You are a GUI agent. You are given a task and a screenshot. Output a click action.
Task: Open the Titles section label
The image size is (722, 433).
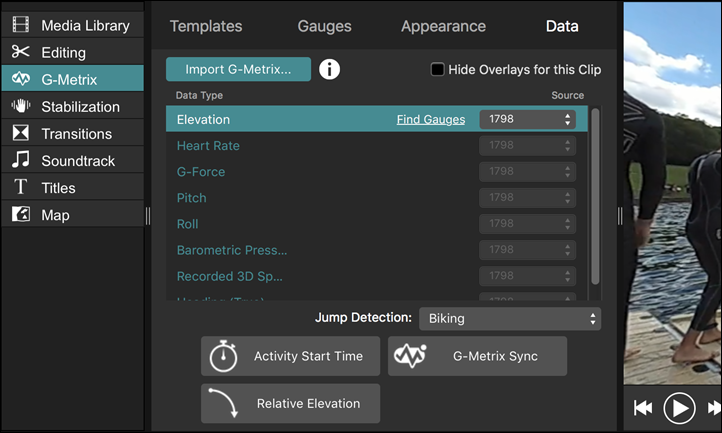58,188
